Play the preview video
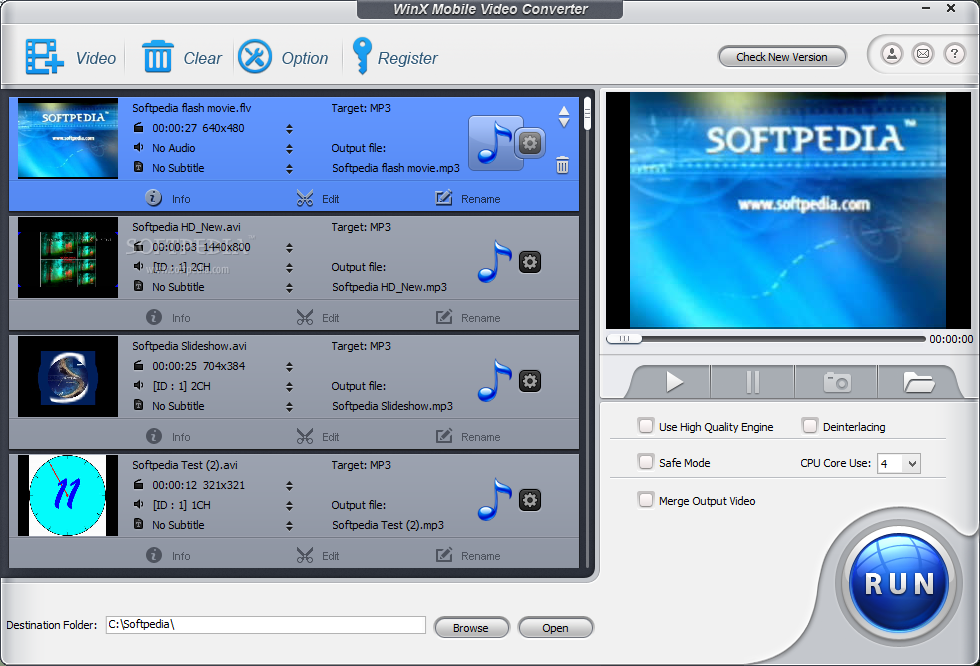Viewport: 980px width, 666px height. pyautogui.click(x=673, y=382)
